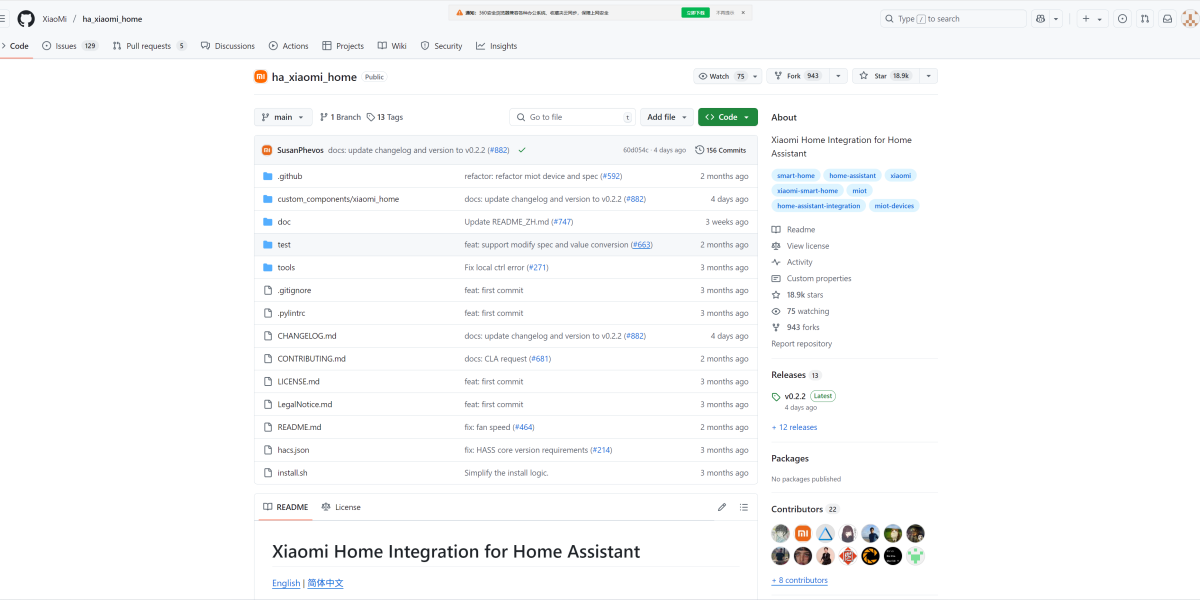Switch to the License tab in README panel
1200x600 pixels.
coord(341,507)
